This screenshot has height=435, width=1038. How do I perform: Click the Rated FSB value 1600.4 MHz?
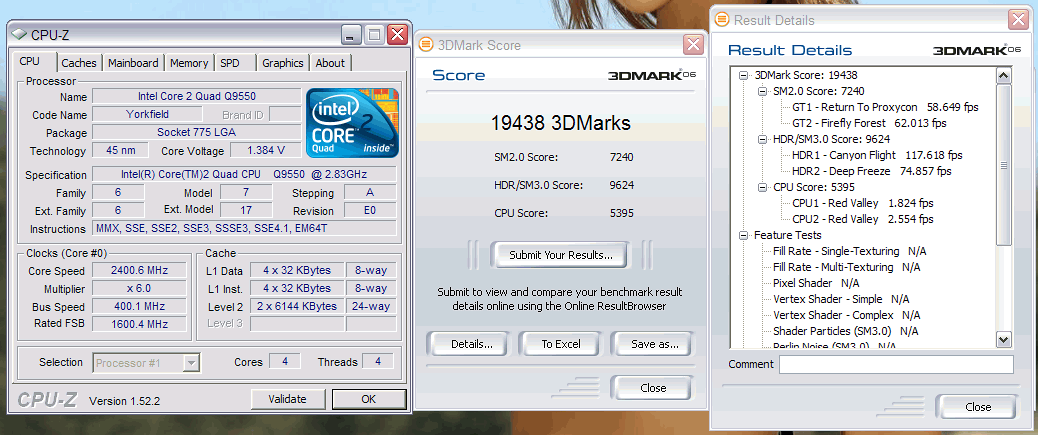pyautogui.click(x=139, y=324)
